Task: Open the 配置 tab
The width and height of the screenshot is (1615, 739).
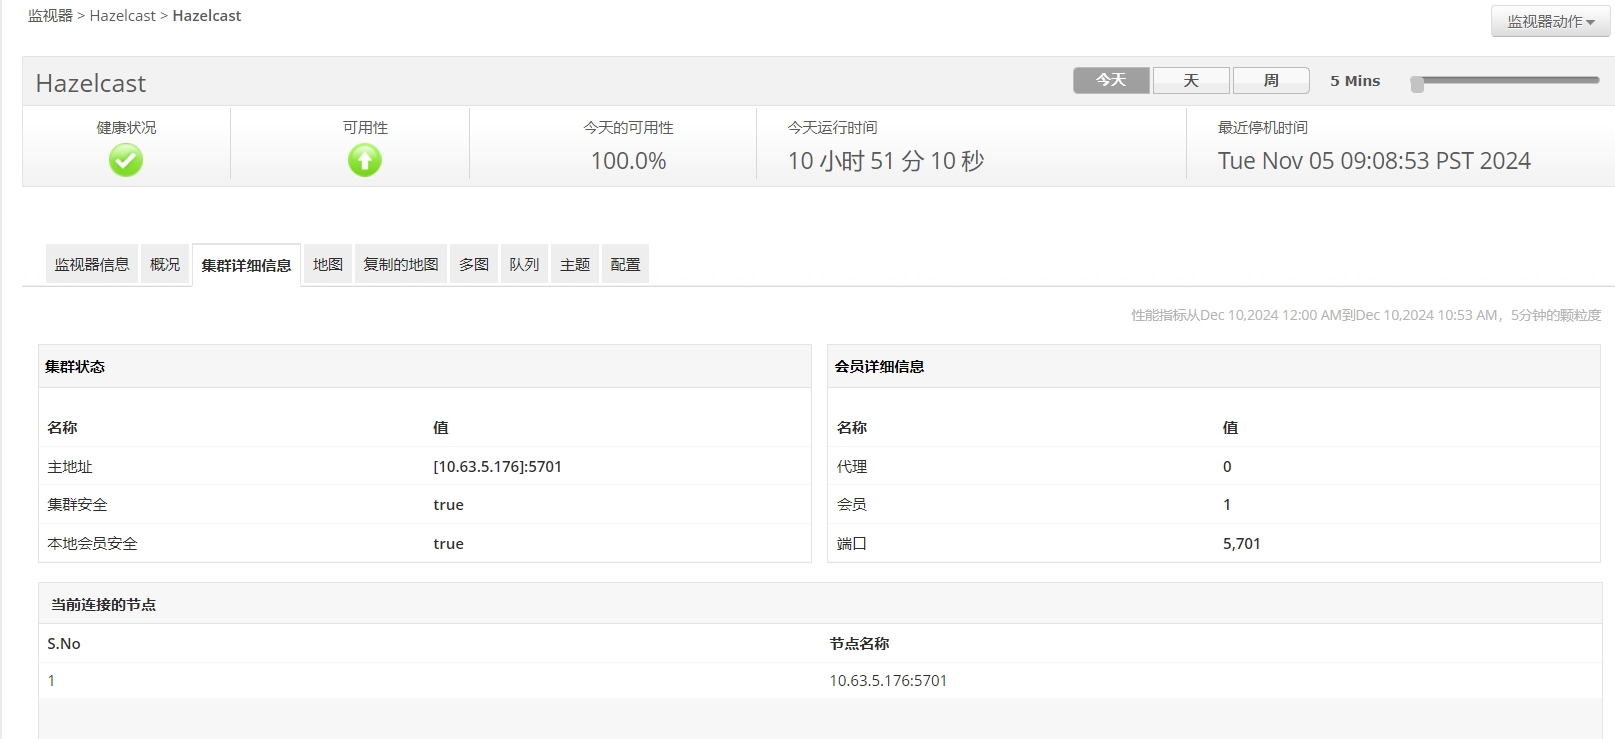Action: (625, 264)
